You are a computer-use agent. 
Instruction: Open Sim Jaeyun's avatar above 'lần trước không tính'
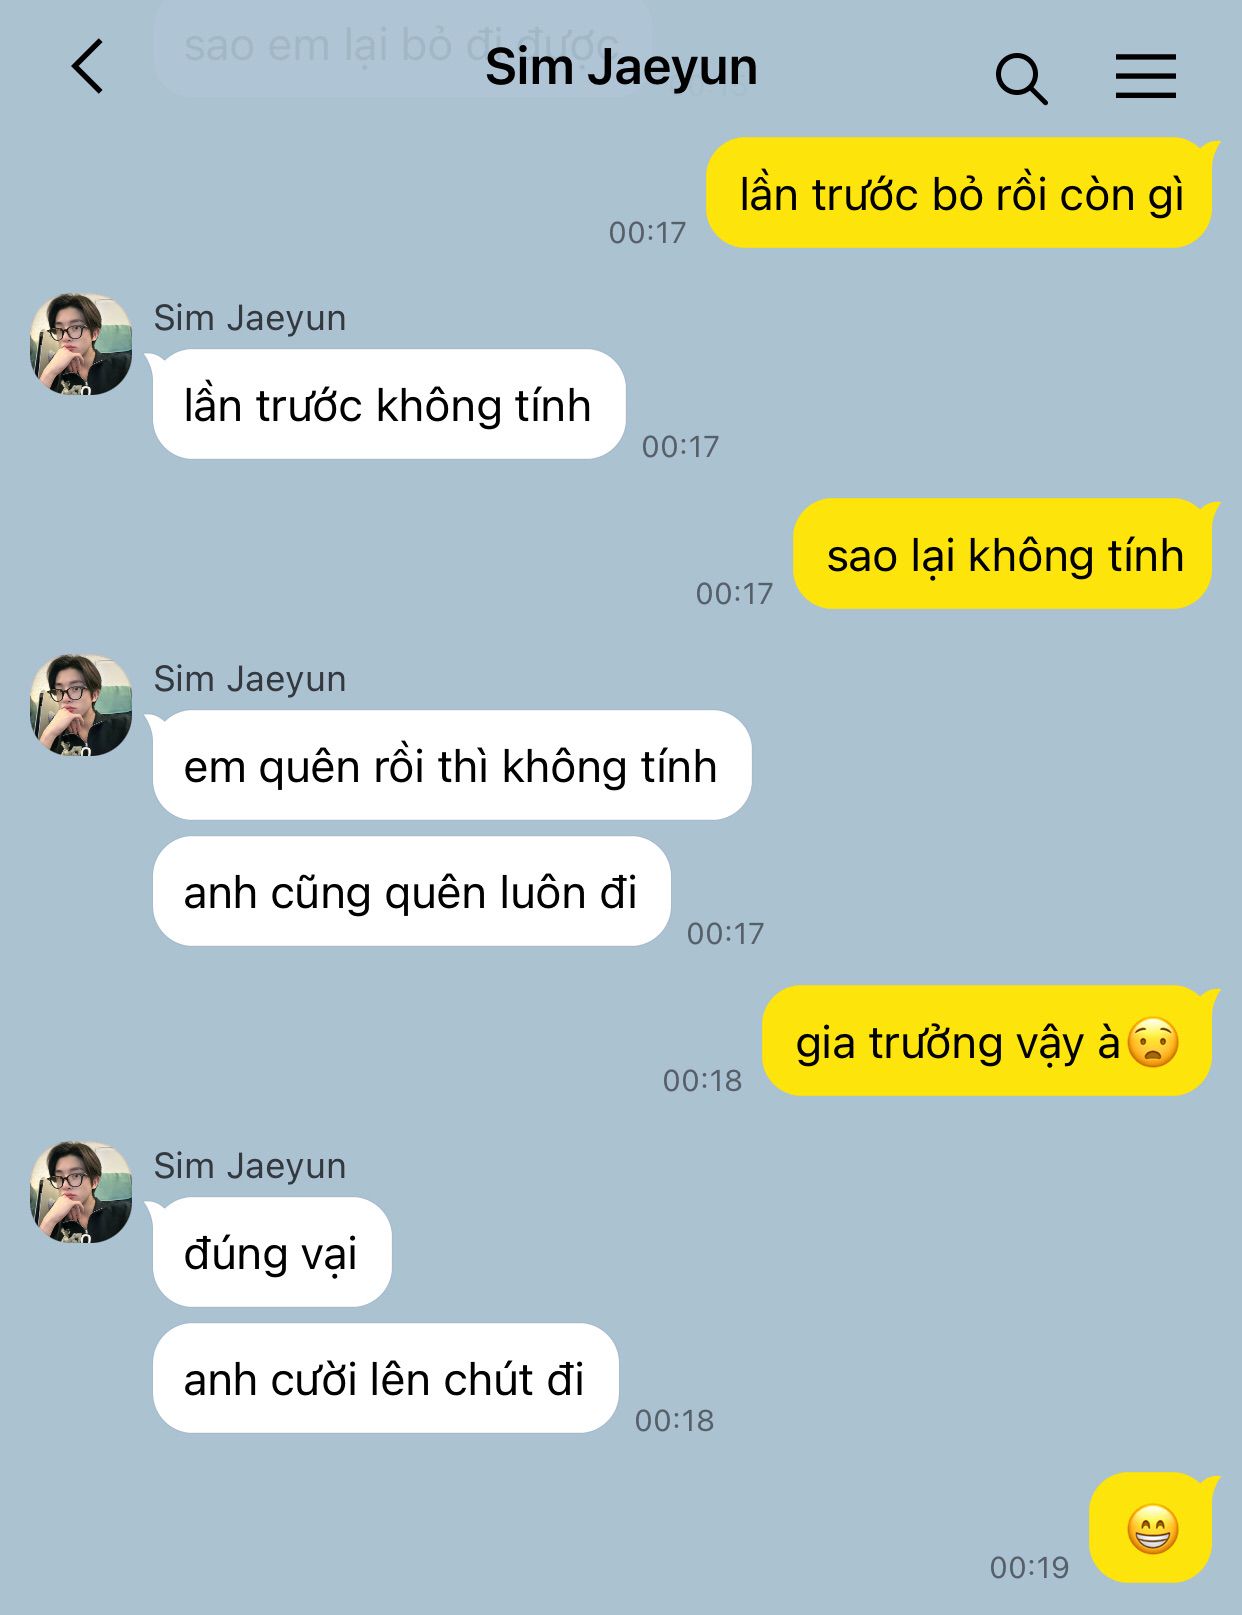[81, 344]
